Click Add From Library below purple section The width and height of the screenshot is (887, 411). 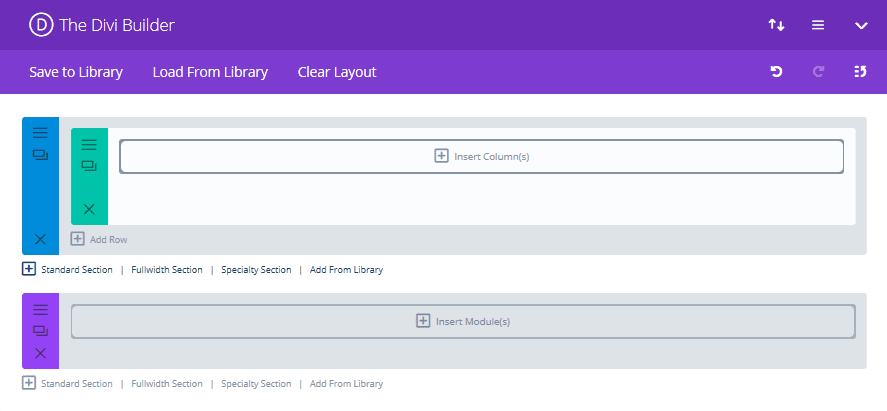[346, 384]
